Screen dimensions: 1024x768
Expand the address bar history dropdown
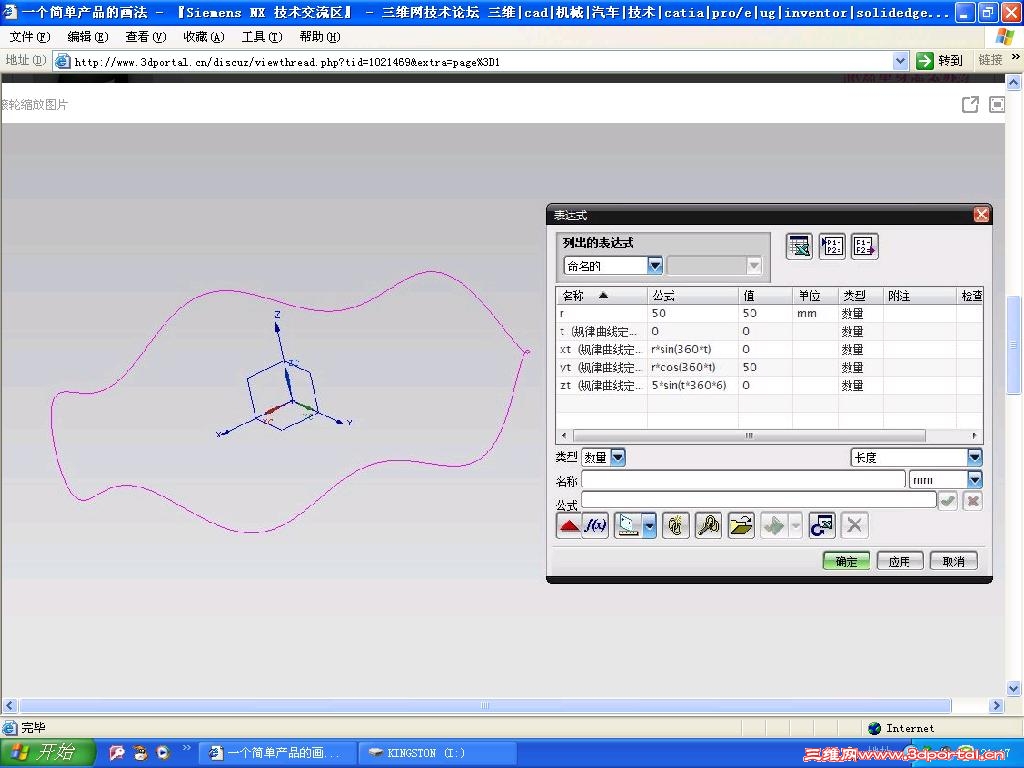(901, 61)
